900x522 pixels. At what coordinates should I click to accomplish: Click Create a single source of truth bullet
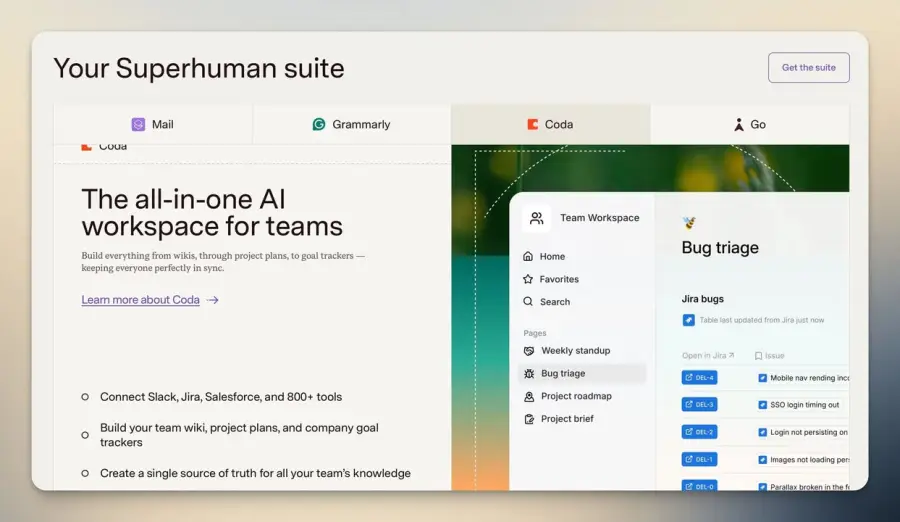pos(255,473)
